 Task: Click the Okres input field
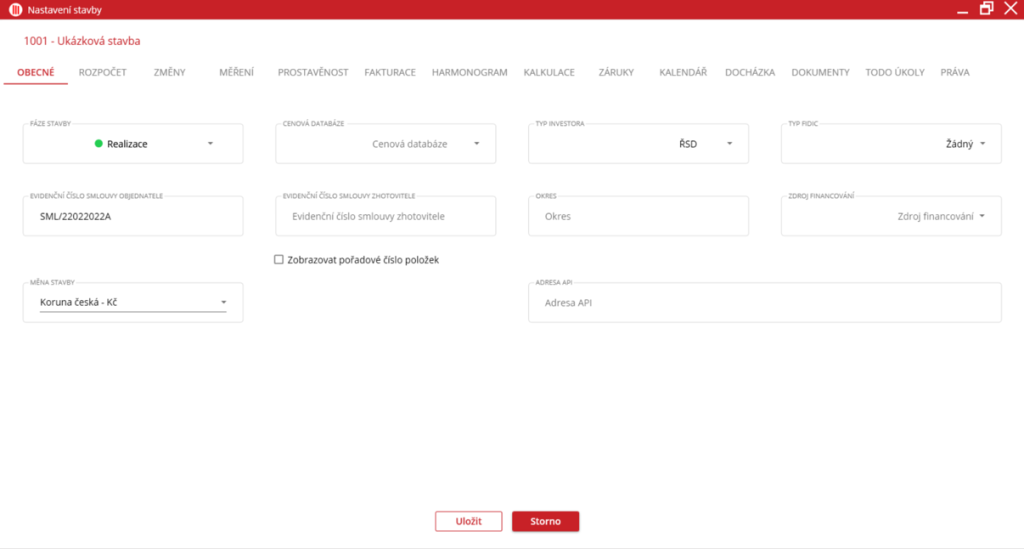(638, 216)
